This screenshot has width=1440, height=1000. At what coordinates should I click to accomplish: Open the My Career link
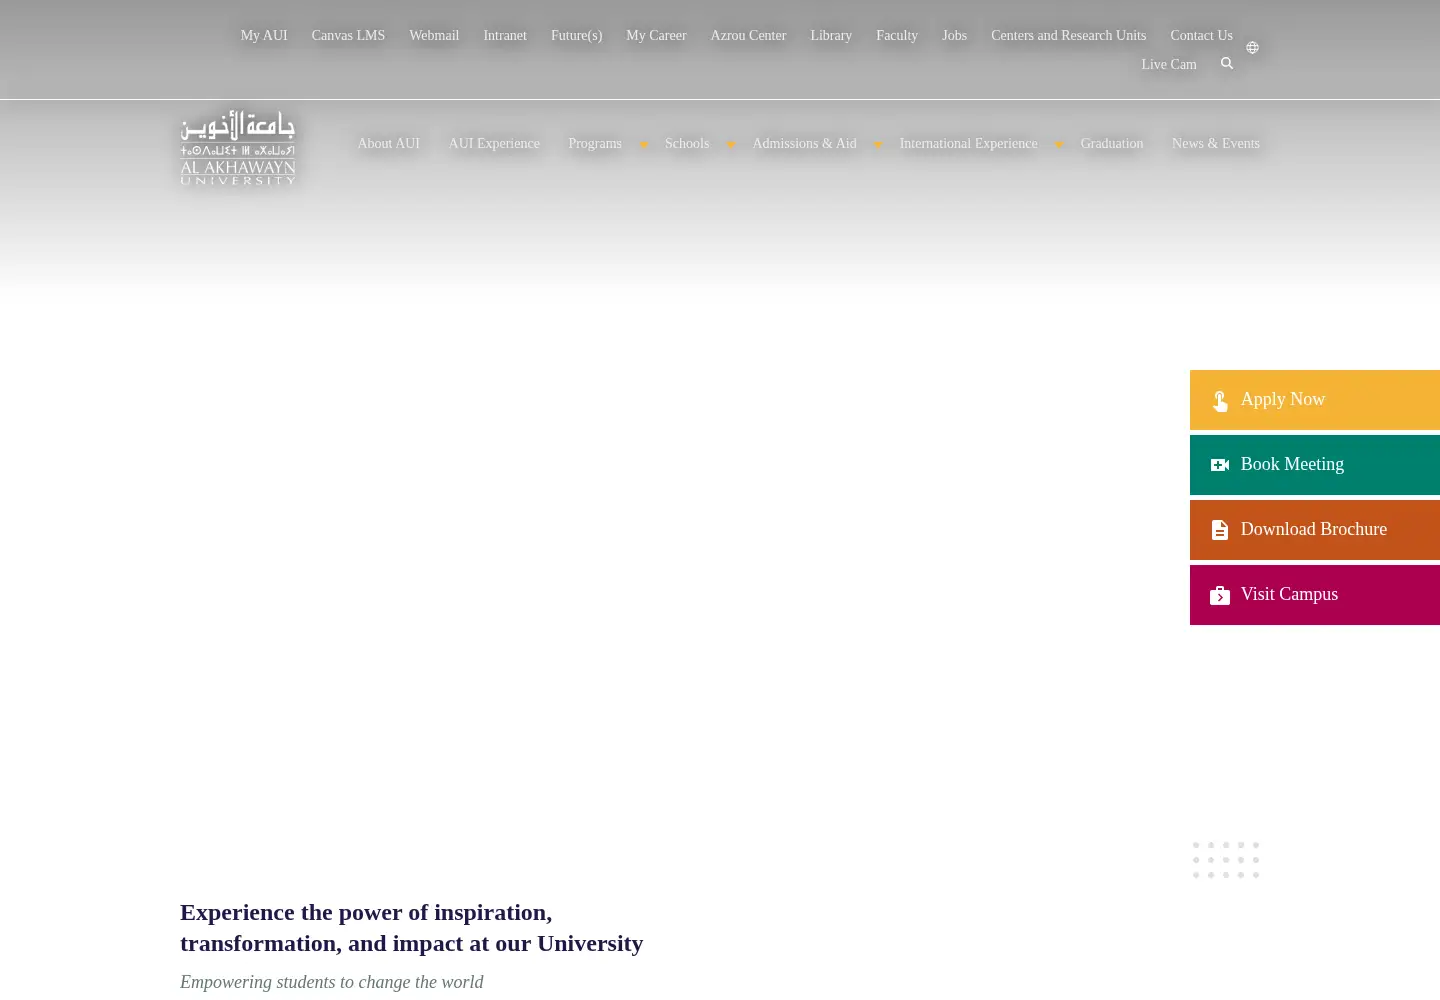click(x=656, y=36)
